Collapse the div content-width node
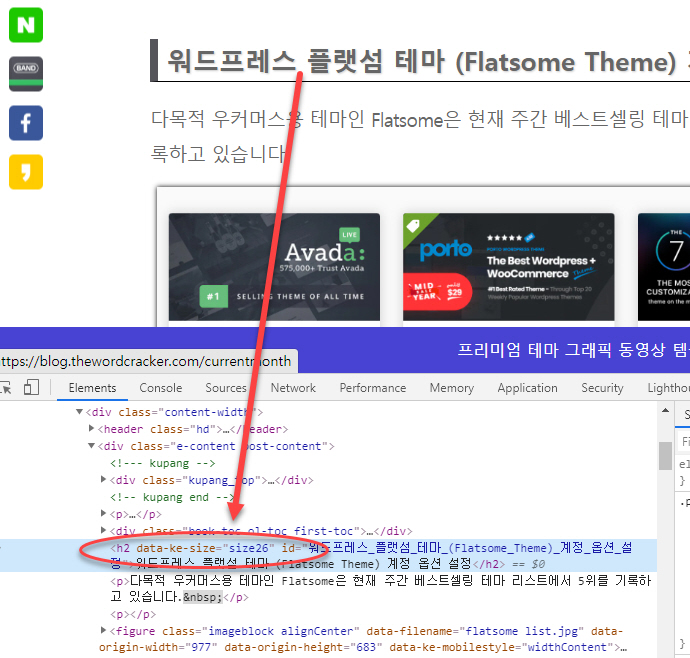Image resolution: width=690 pixels, height=658 pixels. click(x=79, y=412)
